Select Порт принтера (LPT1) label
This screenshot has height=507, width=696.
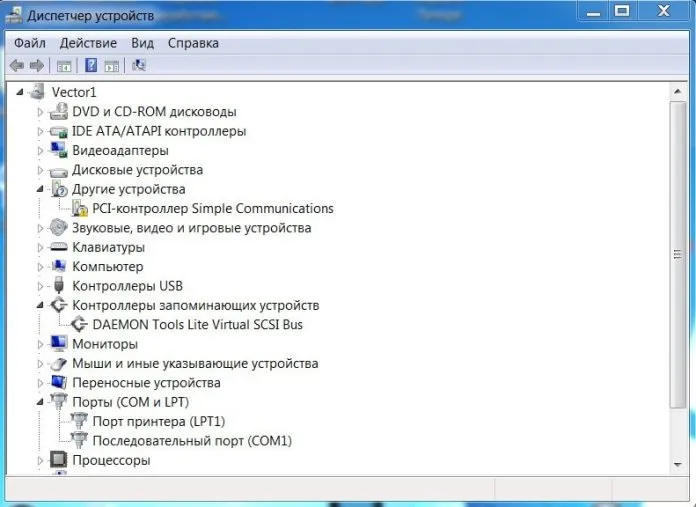(x=158, y=421)
